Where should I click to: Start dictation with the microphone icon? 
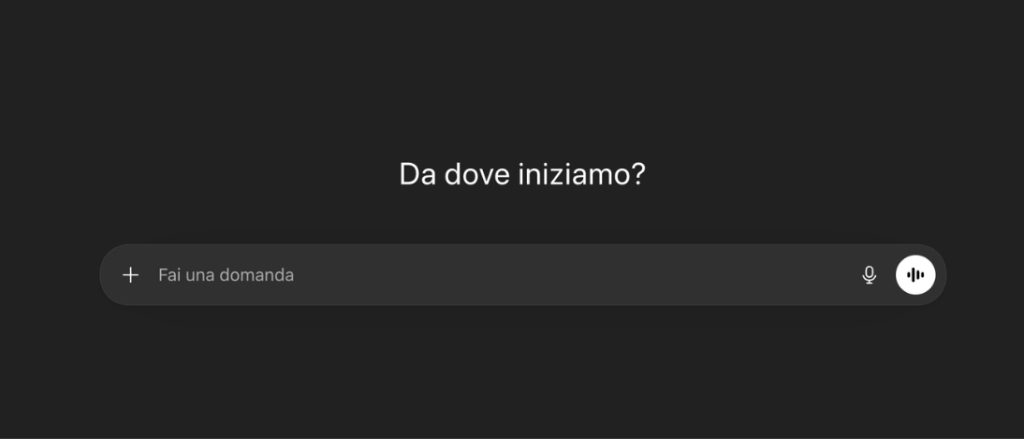point(869,275)
